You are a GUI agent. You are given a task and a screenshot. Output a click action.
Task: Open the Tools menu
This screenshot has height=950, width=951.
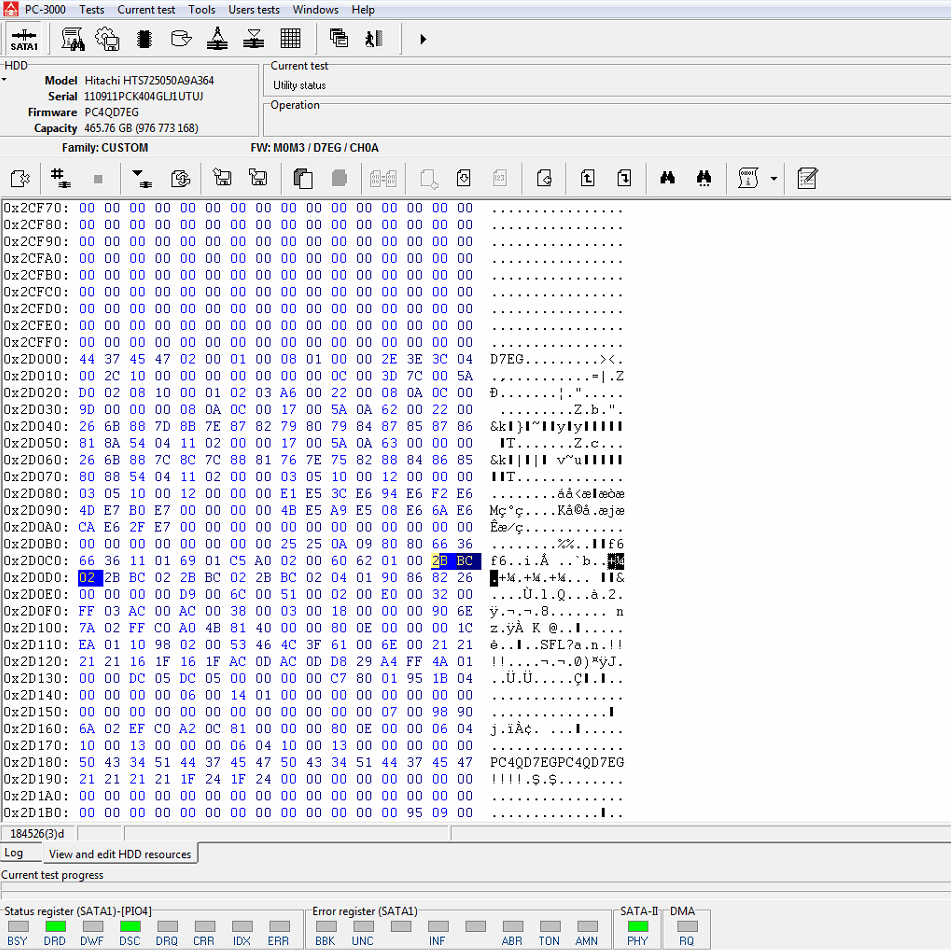(201, 10)
